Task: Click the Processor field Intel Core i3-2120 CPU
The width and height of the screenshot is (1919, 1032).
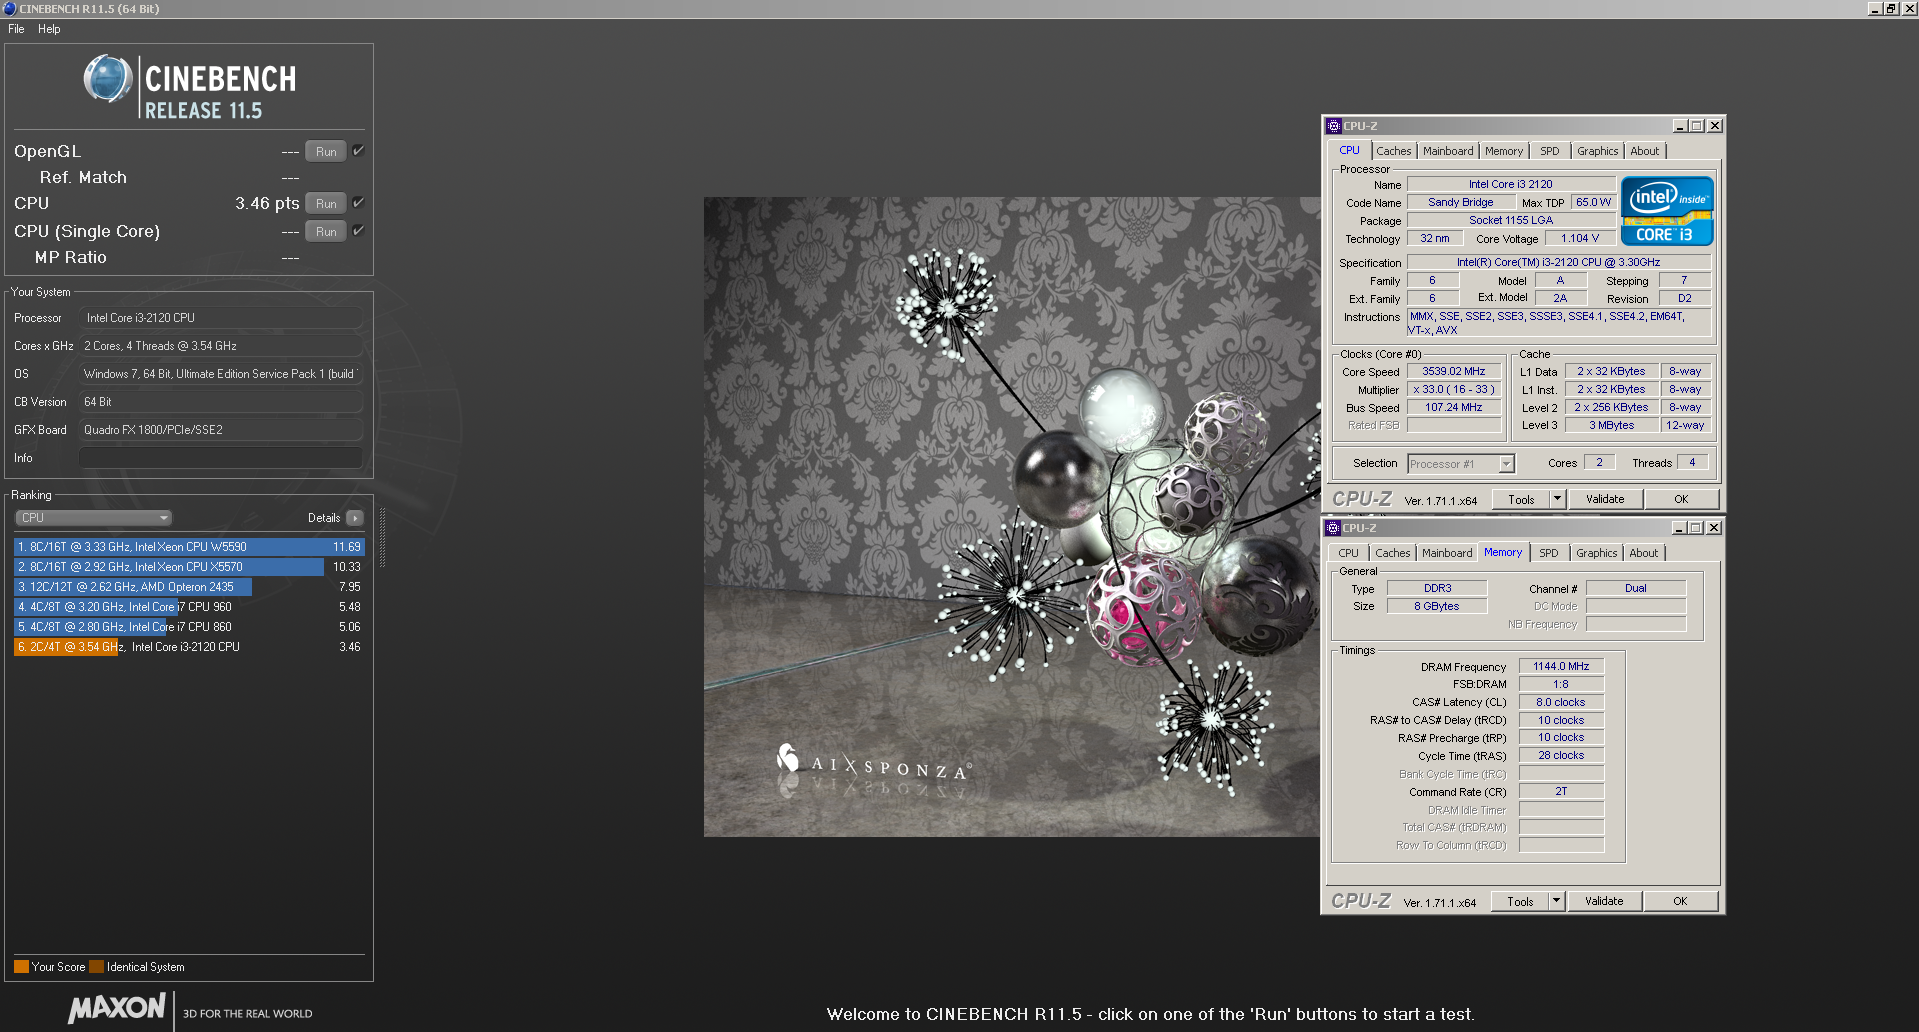Action: 220,318
